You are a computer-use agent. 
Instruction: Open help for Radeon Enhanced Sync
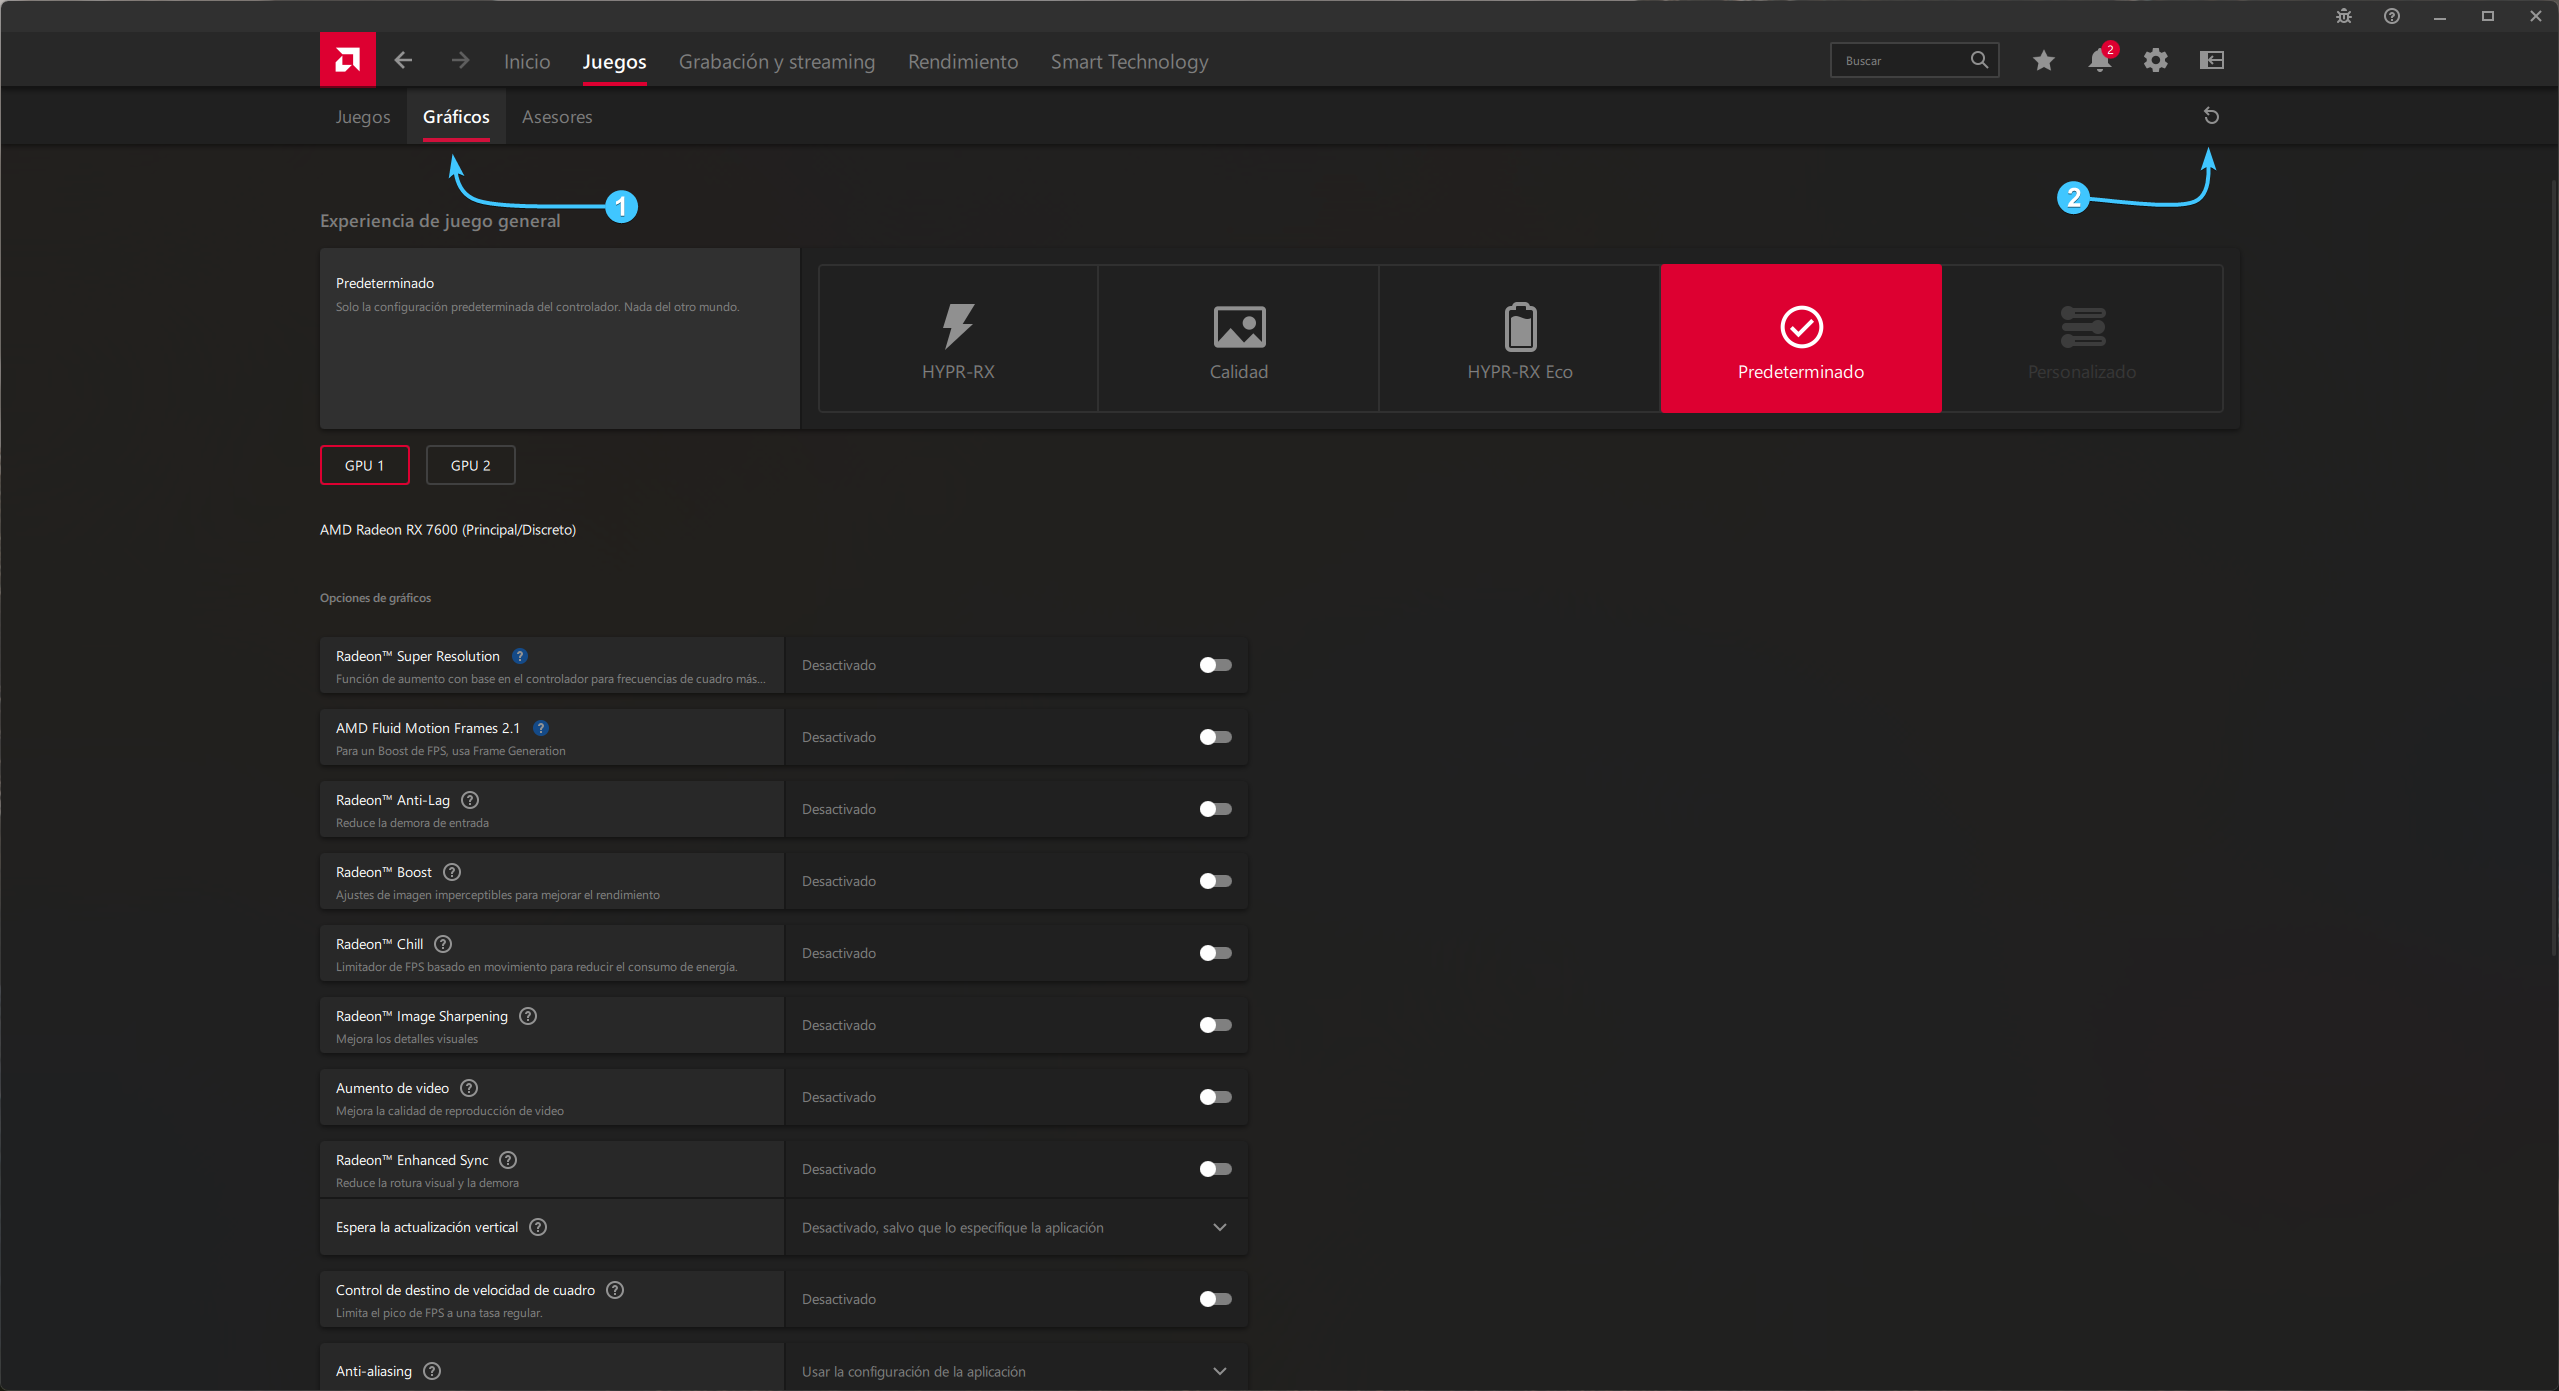508,1160
